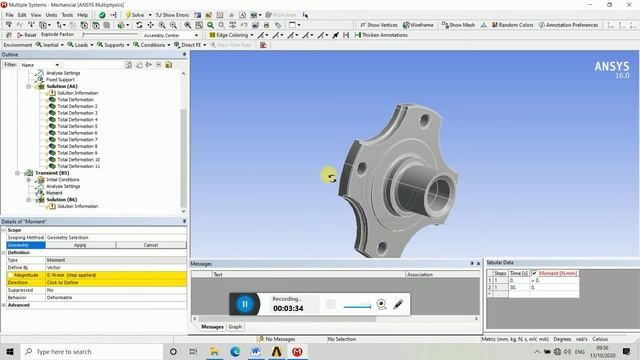This screenshot has width=640, height=360.
Task: Open Microsoft Edge from taskbar
Action: click(x=235, y=351)
